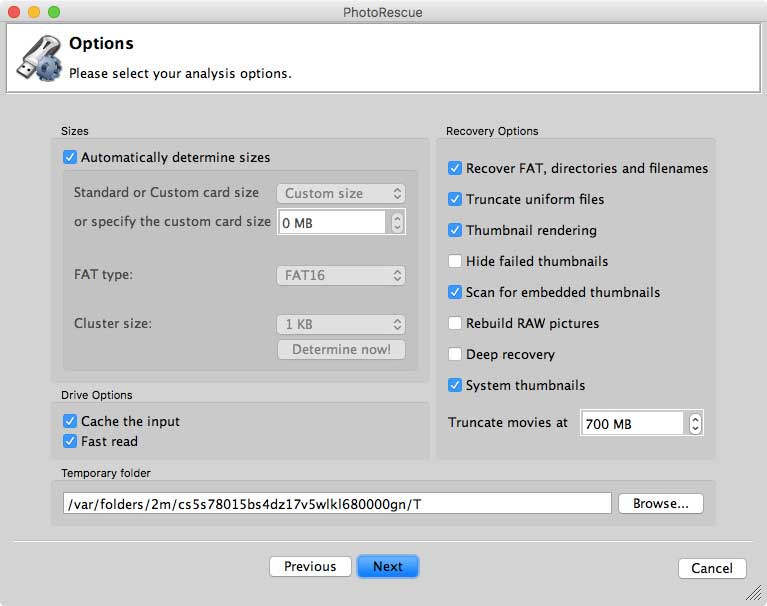
Task: Click the 700 MB truncate movies field
Action: [632, 424]
